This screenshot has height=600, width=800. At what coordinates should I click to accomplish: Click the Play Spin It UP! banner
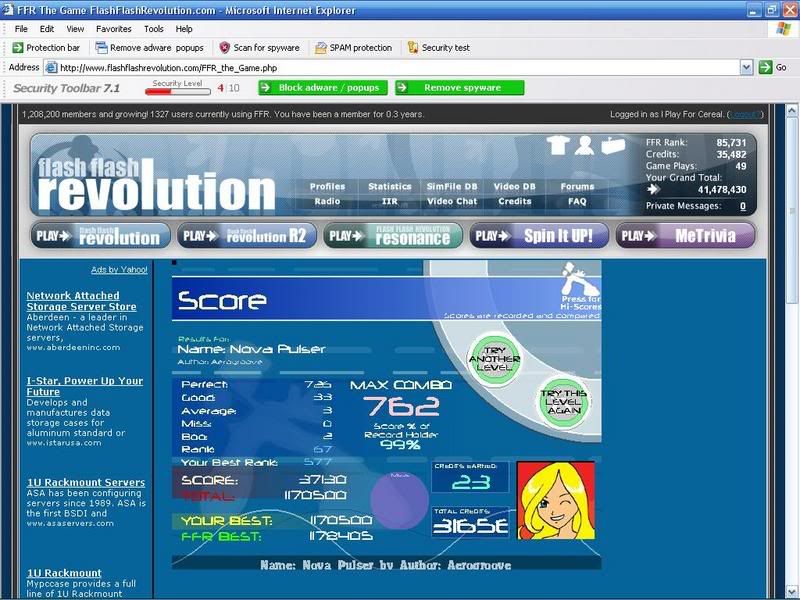pos(538,236)
